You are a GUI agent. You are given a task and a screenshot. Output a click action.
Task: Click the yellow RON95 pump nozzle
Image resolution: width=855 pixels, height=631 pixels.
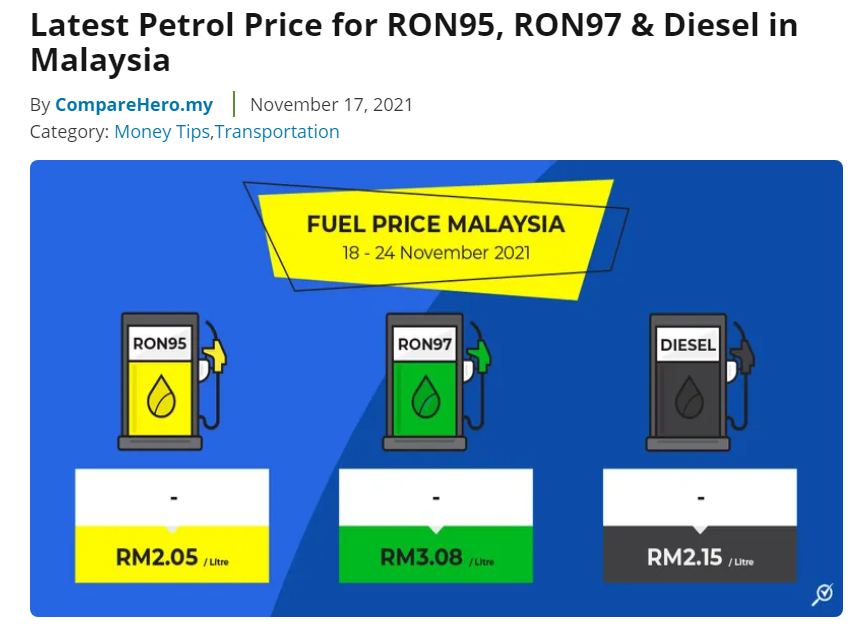(x=215, y=355)
